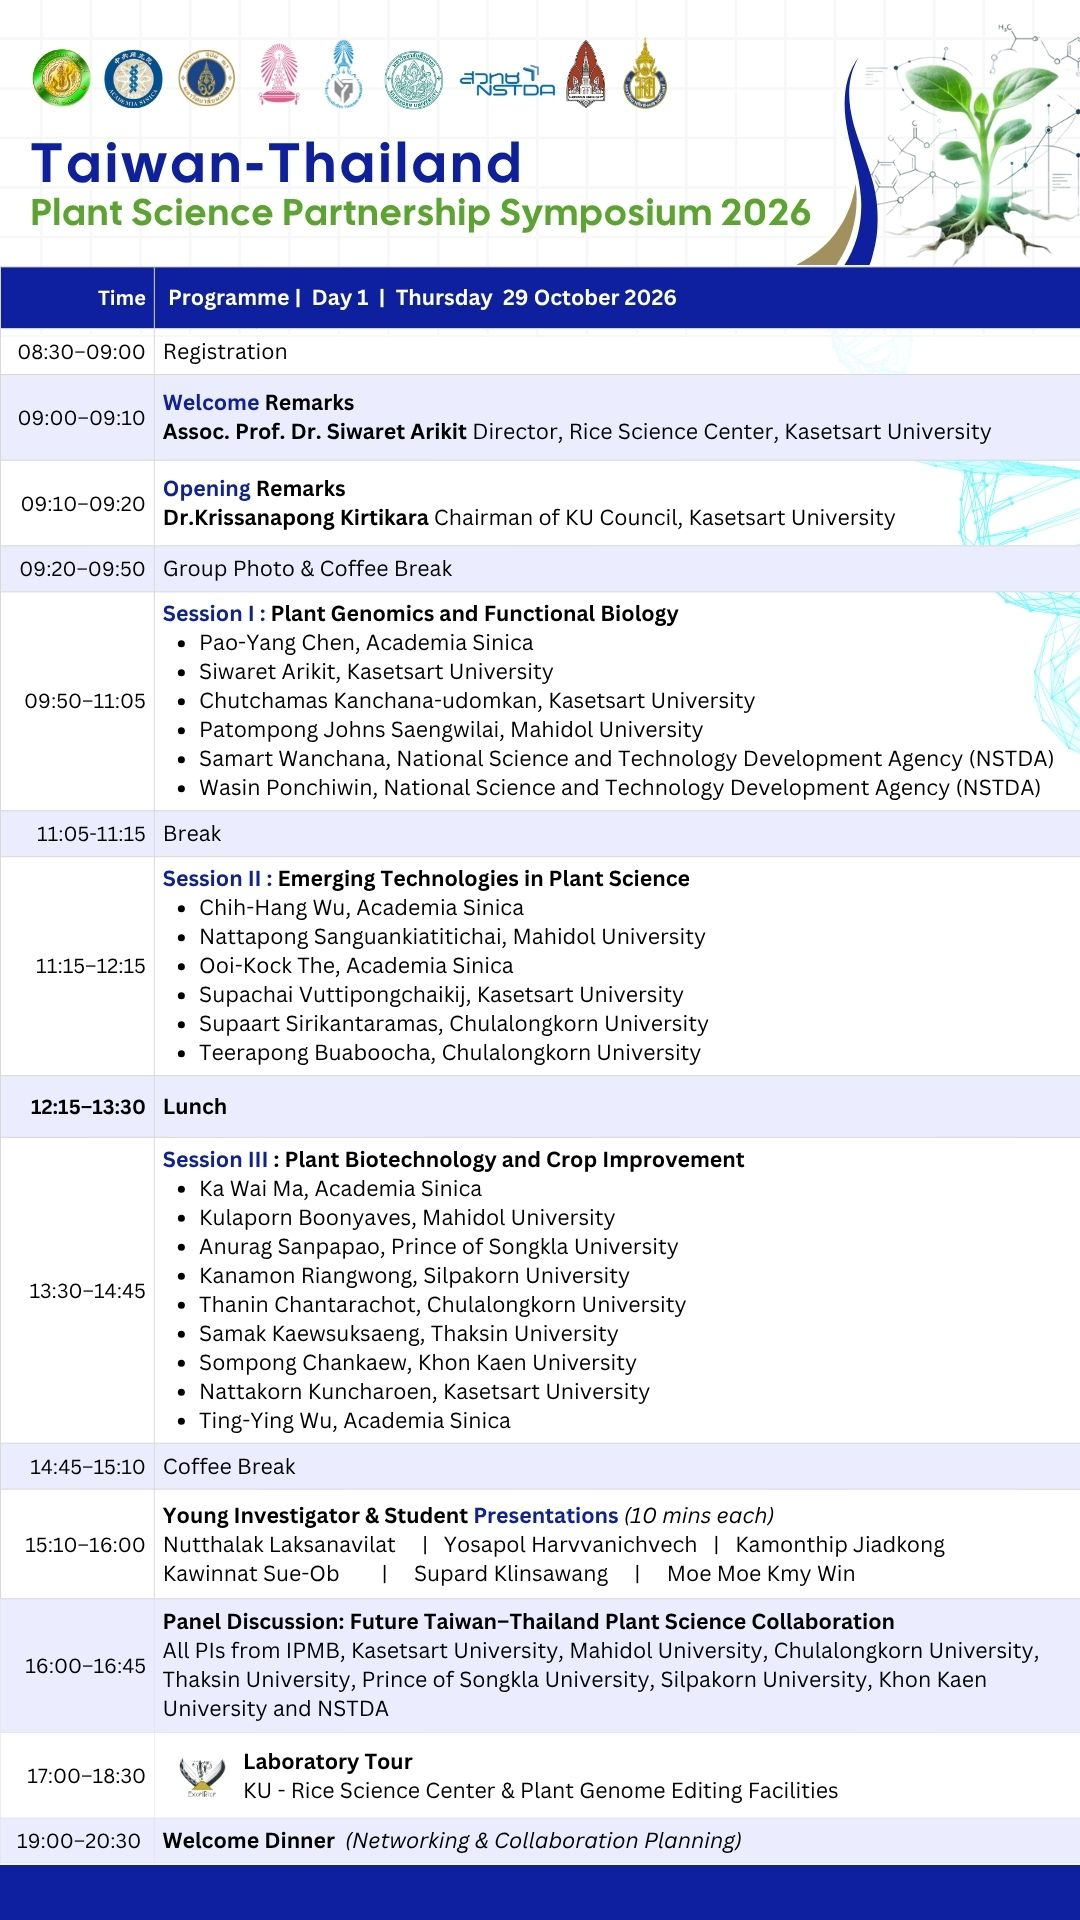Select speaker Ka Wai Ma
The image size is (1080, 1920).
tap(340, 1189)
